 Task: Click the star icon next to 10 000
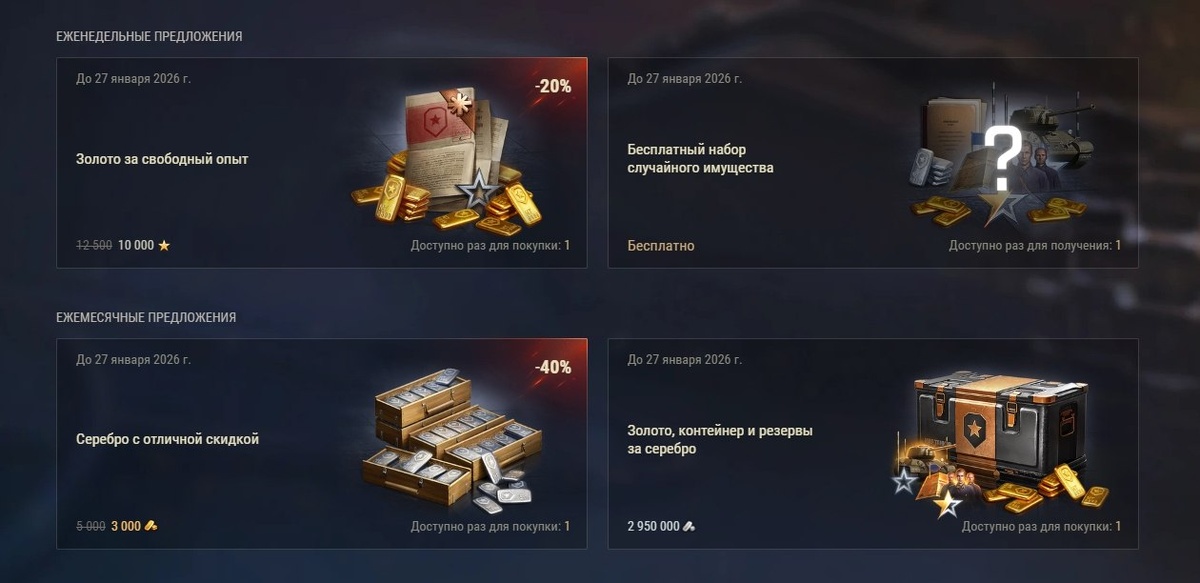(164, 245)
